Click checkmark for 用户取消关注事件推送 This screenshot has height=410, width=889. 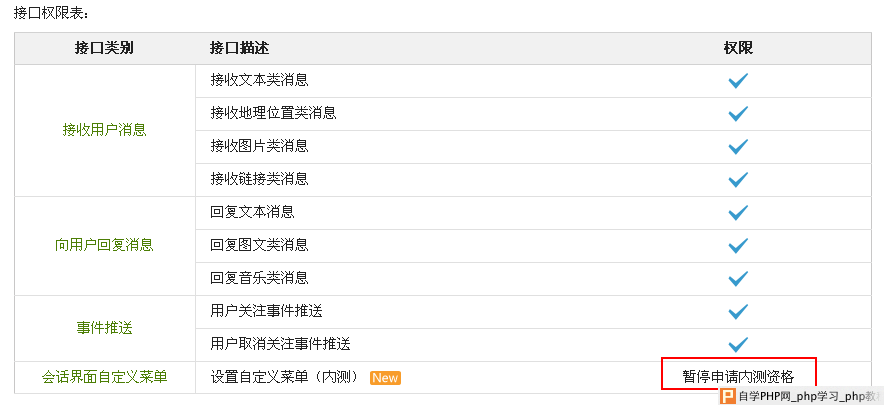click(738, 345)
